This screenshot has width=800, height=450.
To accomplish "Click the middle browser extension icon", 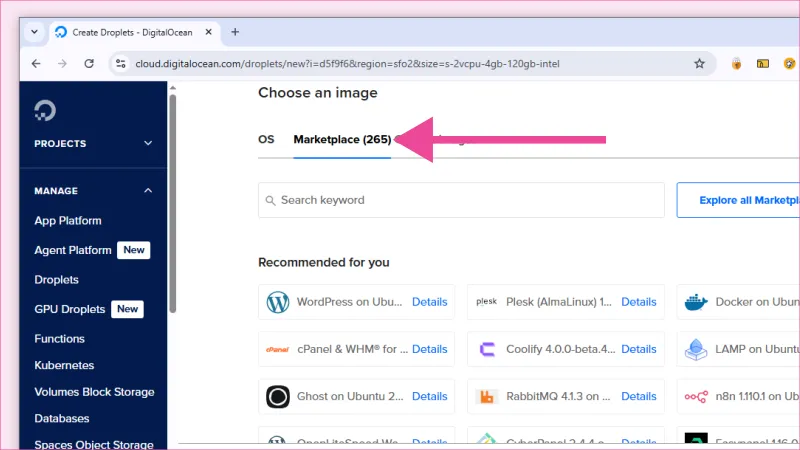I will (x=763, y=64).
